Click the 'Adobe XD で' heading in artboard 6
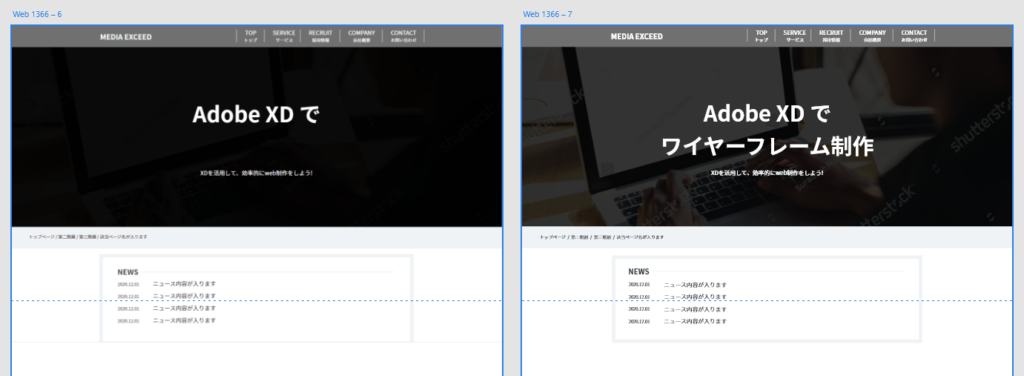The height and width of the screenshot is (376, 1024). (256, 115)
